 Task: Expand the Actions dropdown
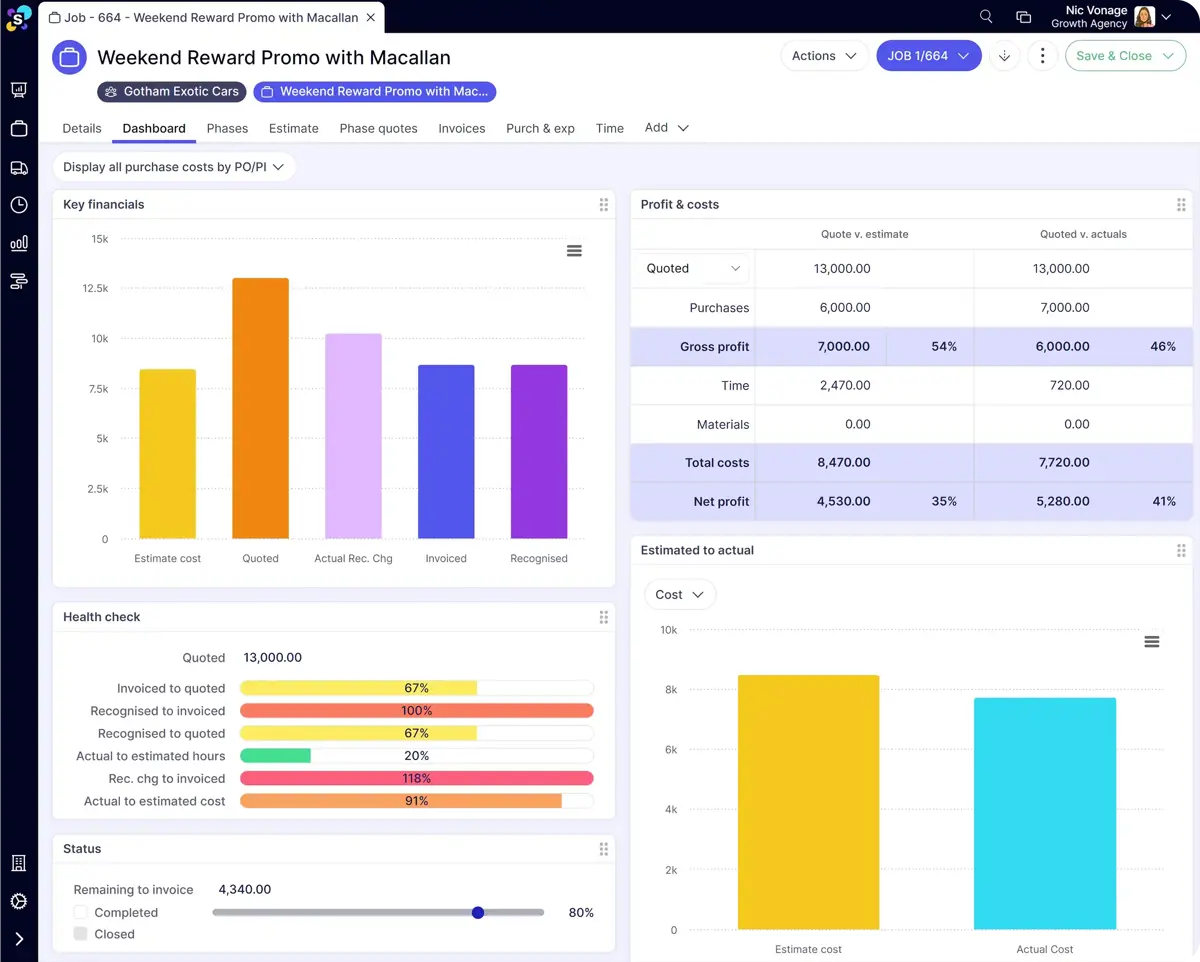(x=824, y=56)
